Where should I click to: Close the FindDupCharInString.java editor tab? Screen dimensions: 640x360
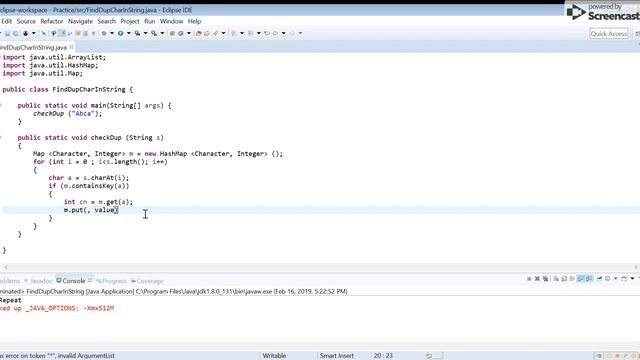[x=71, y=47]
